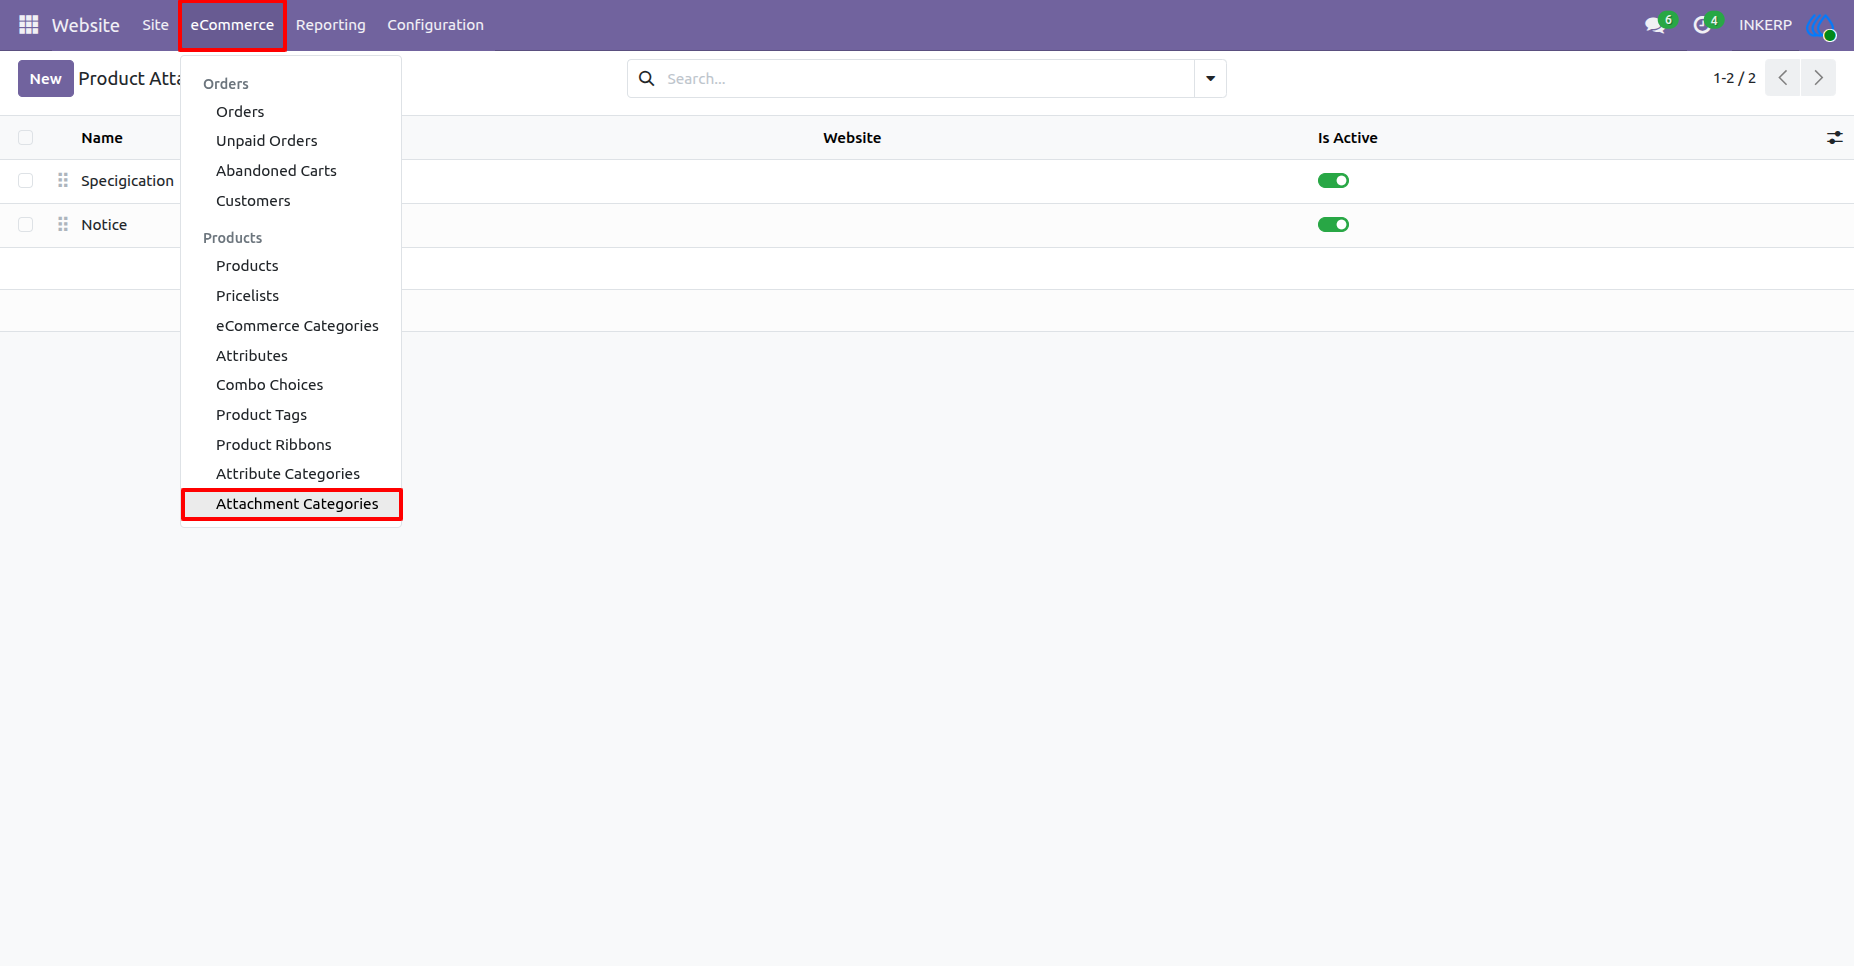Open the eCommerce menu in top bar
This screenshot has height=966, width=1854.
pos(232,25)
